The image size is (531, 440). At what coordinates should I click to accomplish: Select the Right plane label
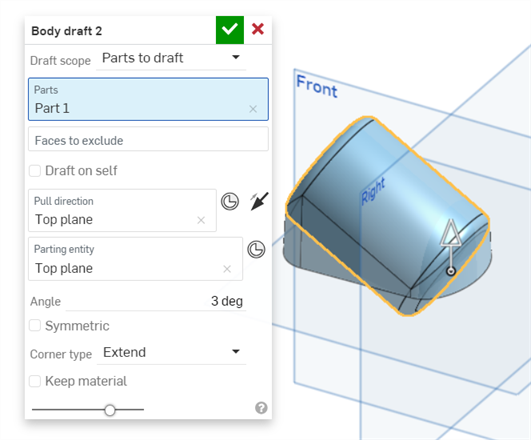click(x=373, y=191)
